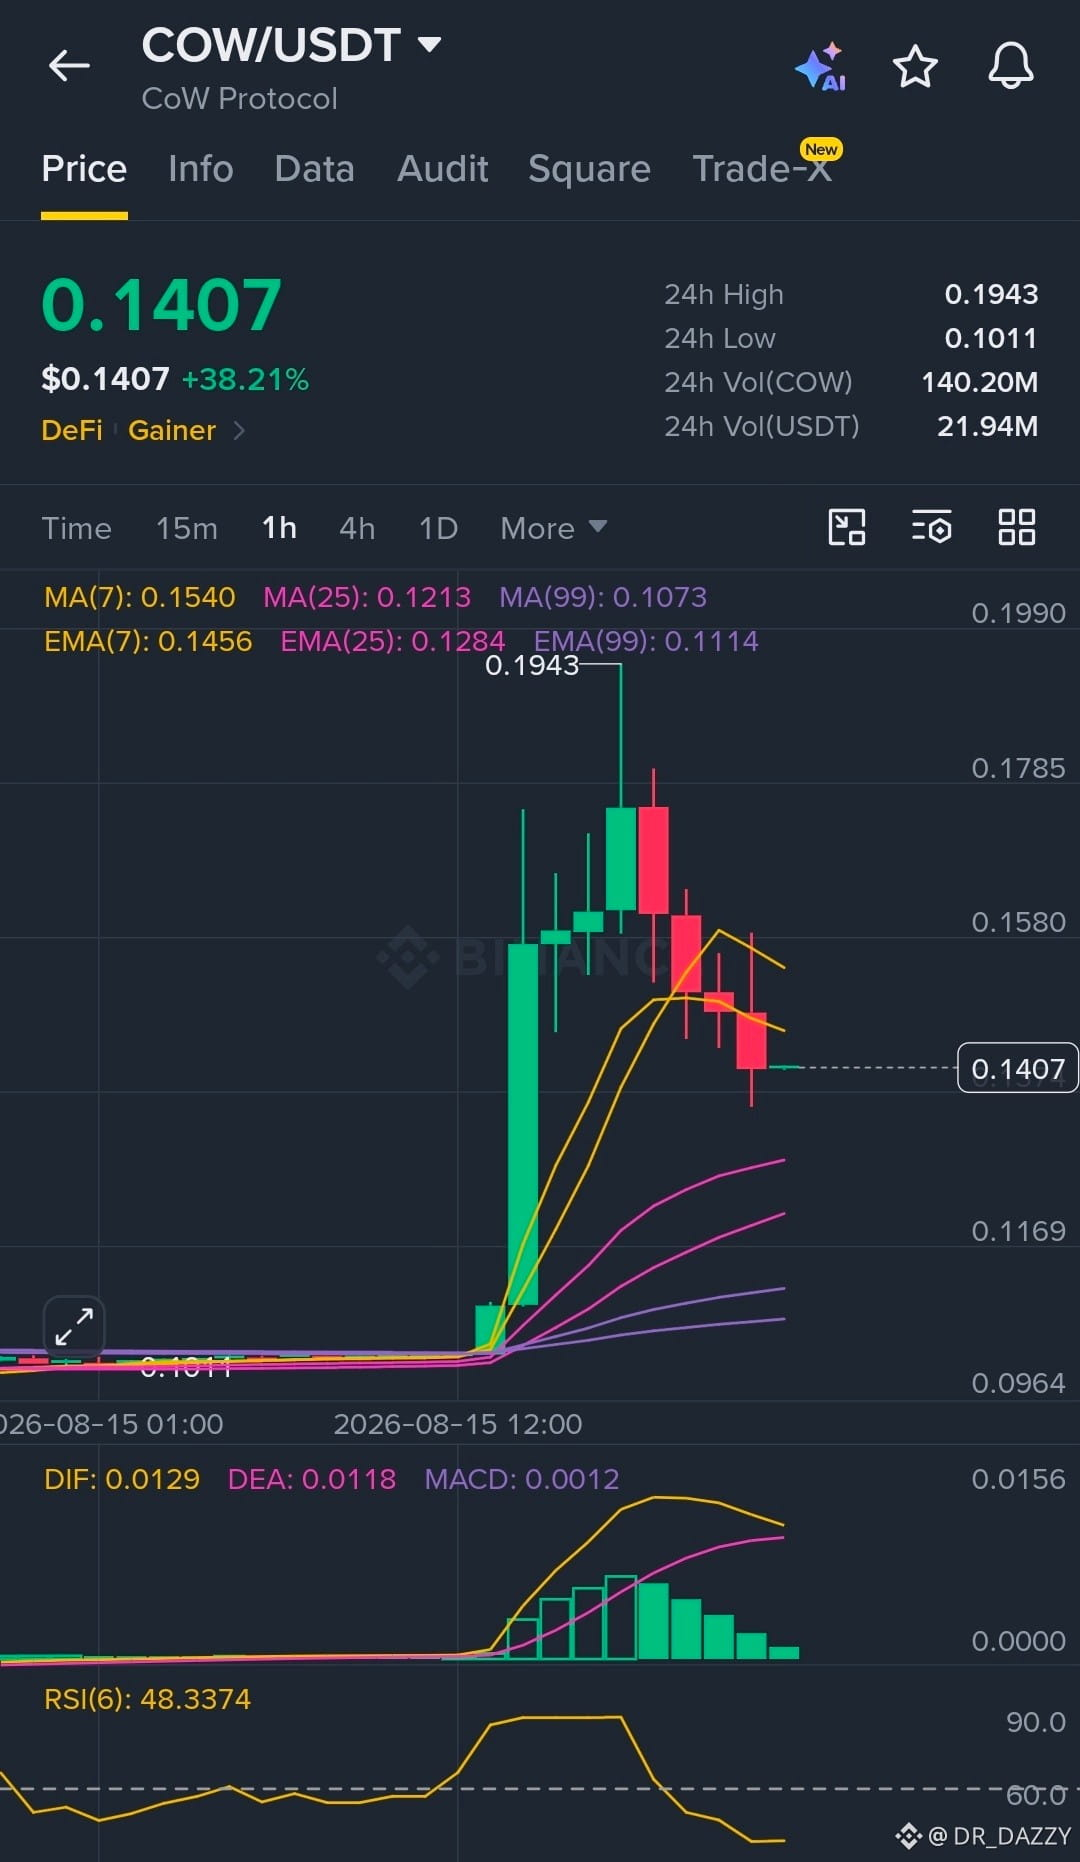Select the 1D interval
1080x1862 pixels.
(x=438, y=528)
